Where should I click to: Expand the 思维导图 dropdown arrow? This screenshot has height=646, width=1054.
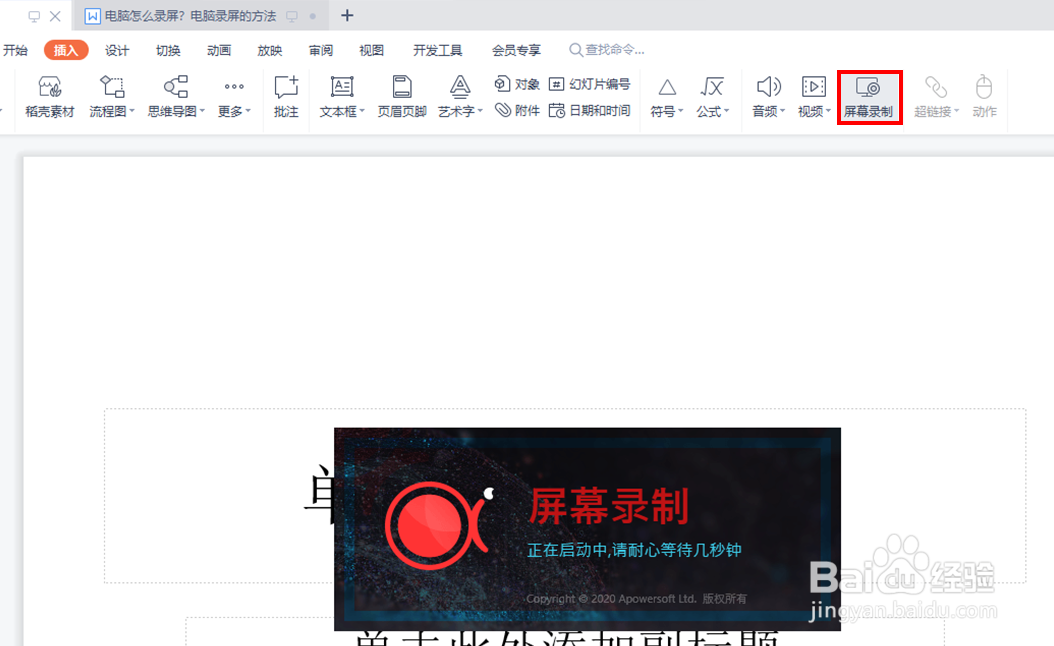[x=202, y=111]
